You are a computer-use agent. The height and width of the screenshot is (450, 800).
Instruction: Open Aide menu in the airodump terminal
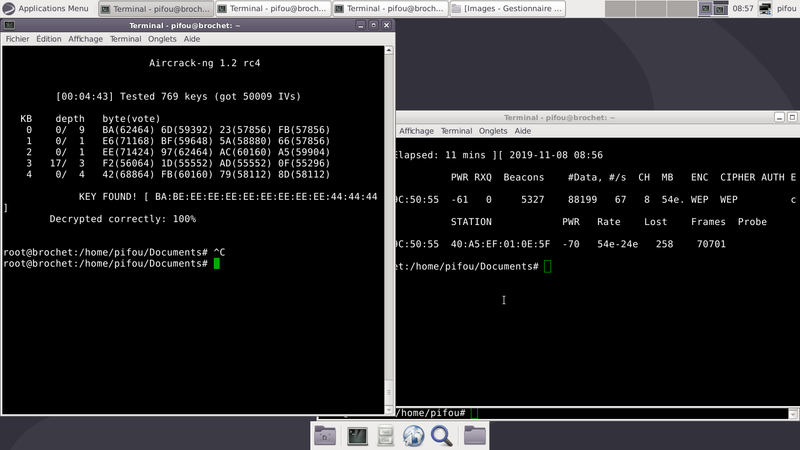(x=522, y=131)
